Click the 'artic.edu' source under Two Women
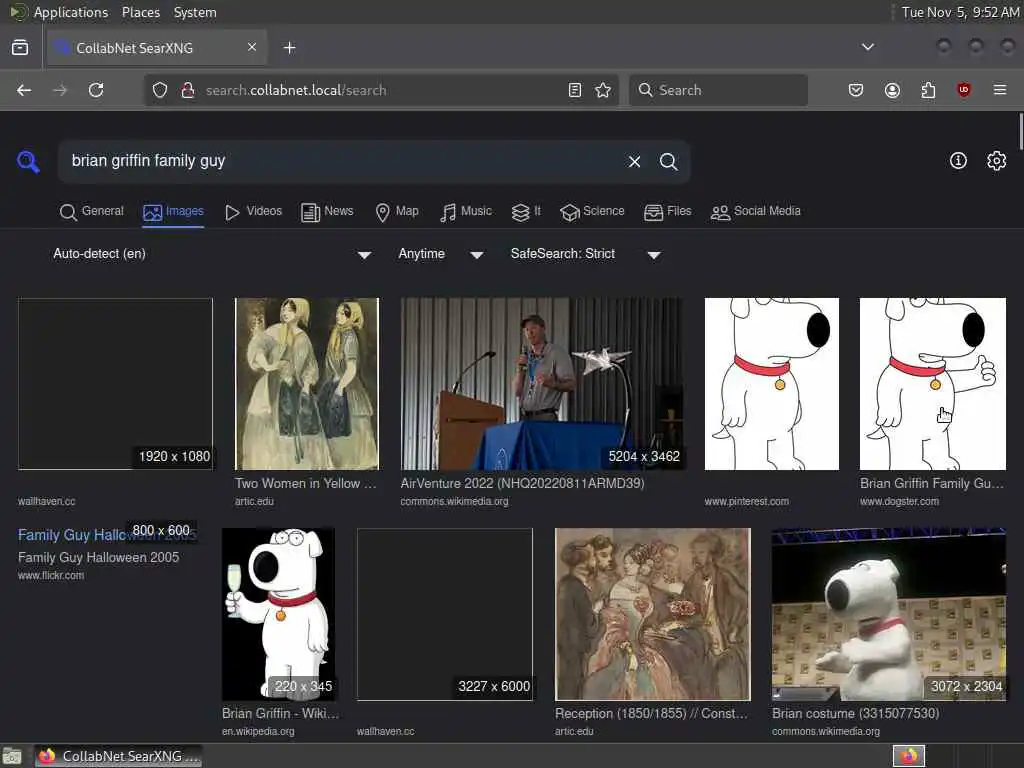Image resolution: width=1024 pixels, height=768 pixels. [x=255, y=502]
